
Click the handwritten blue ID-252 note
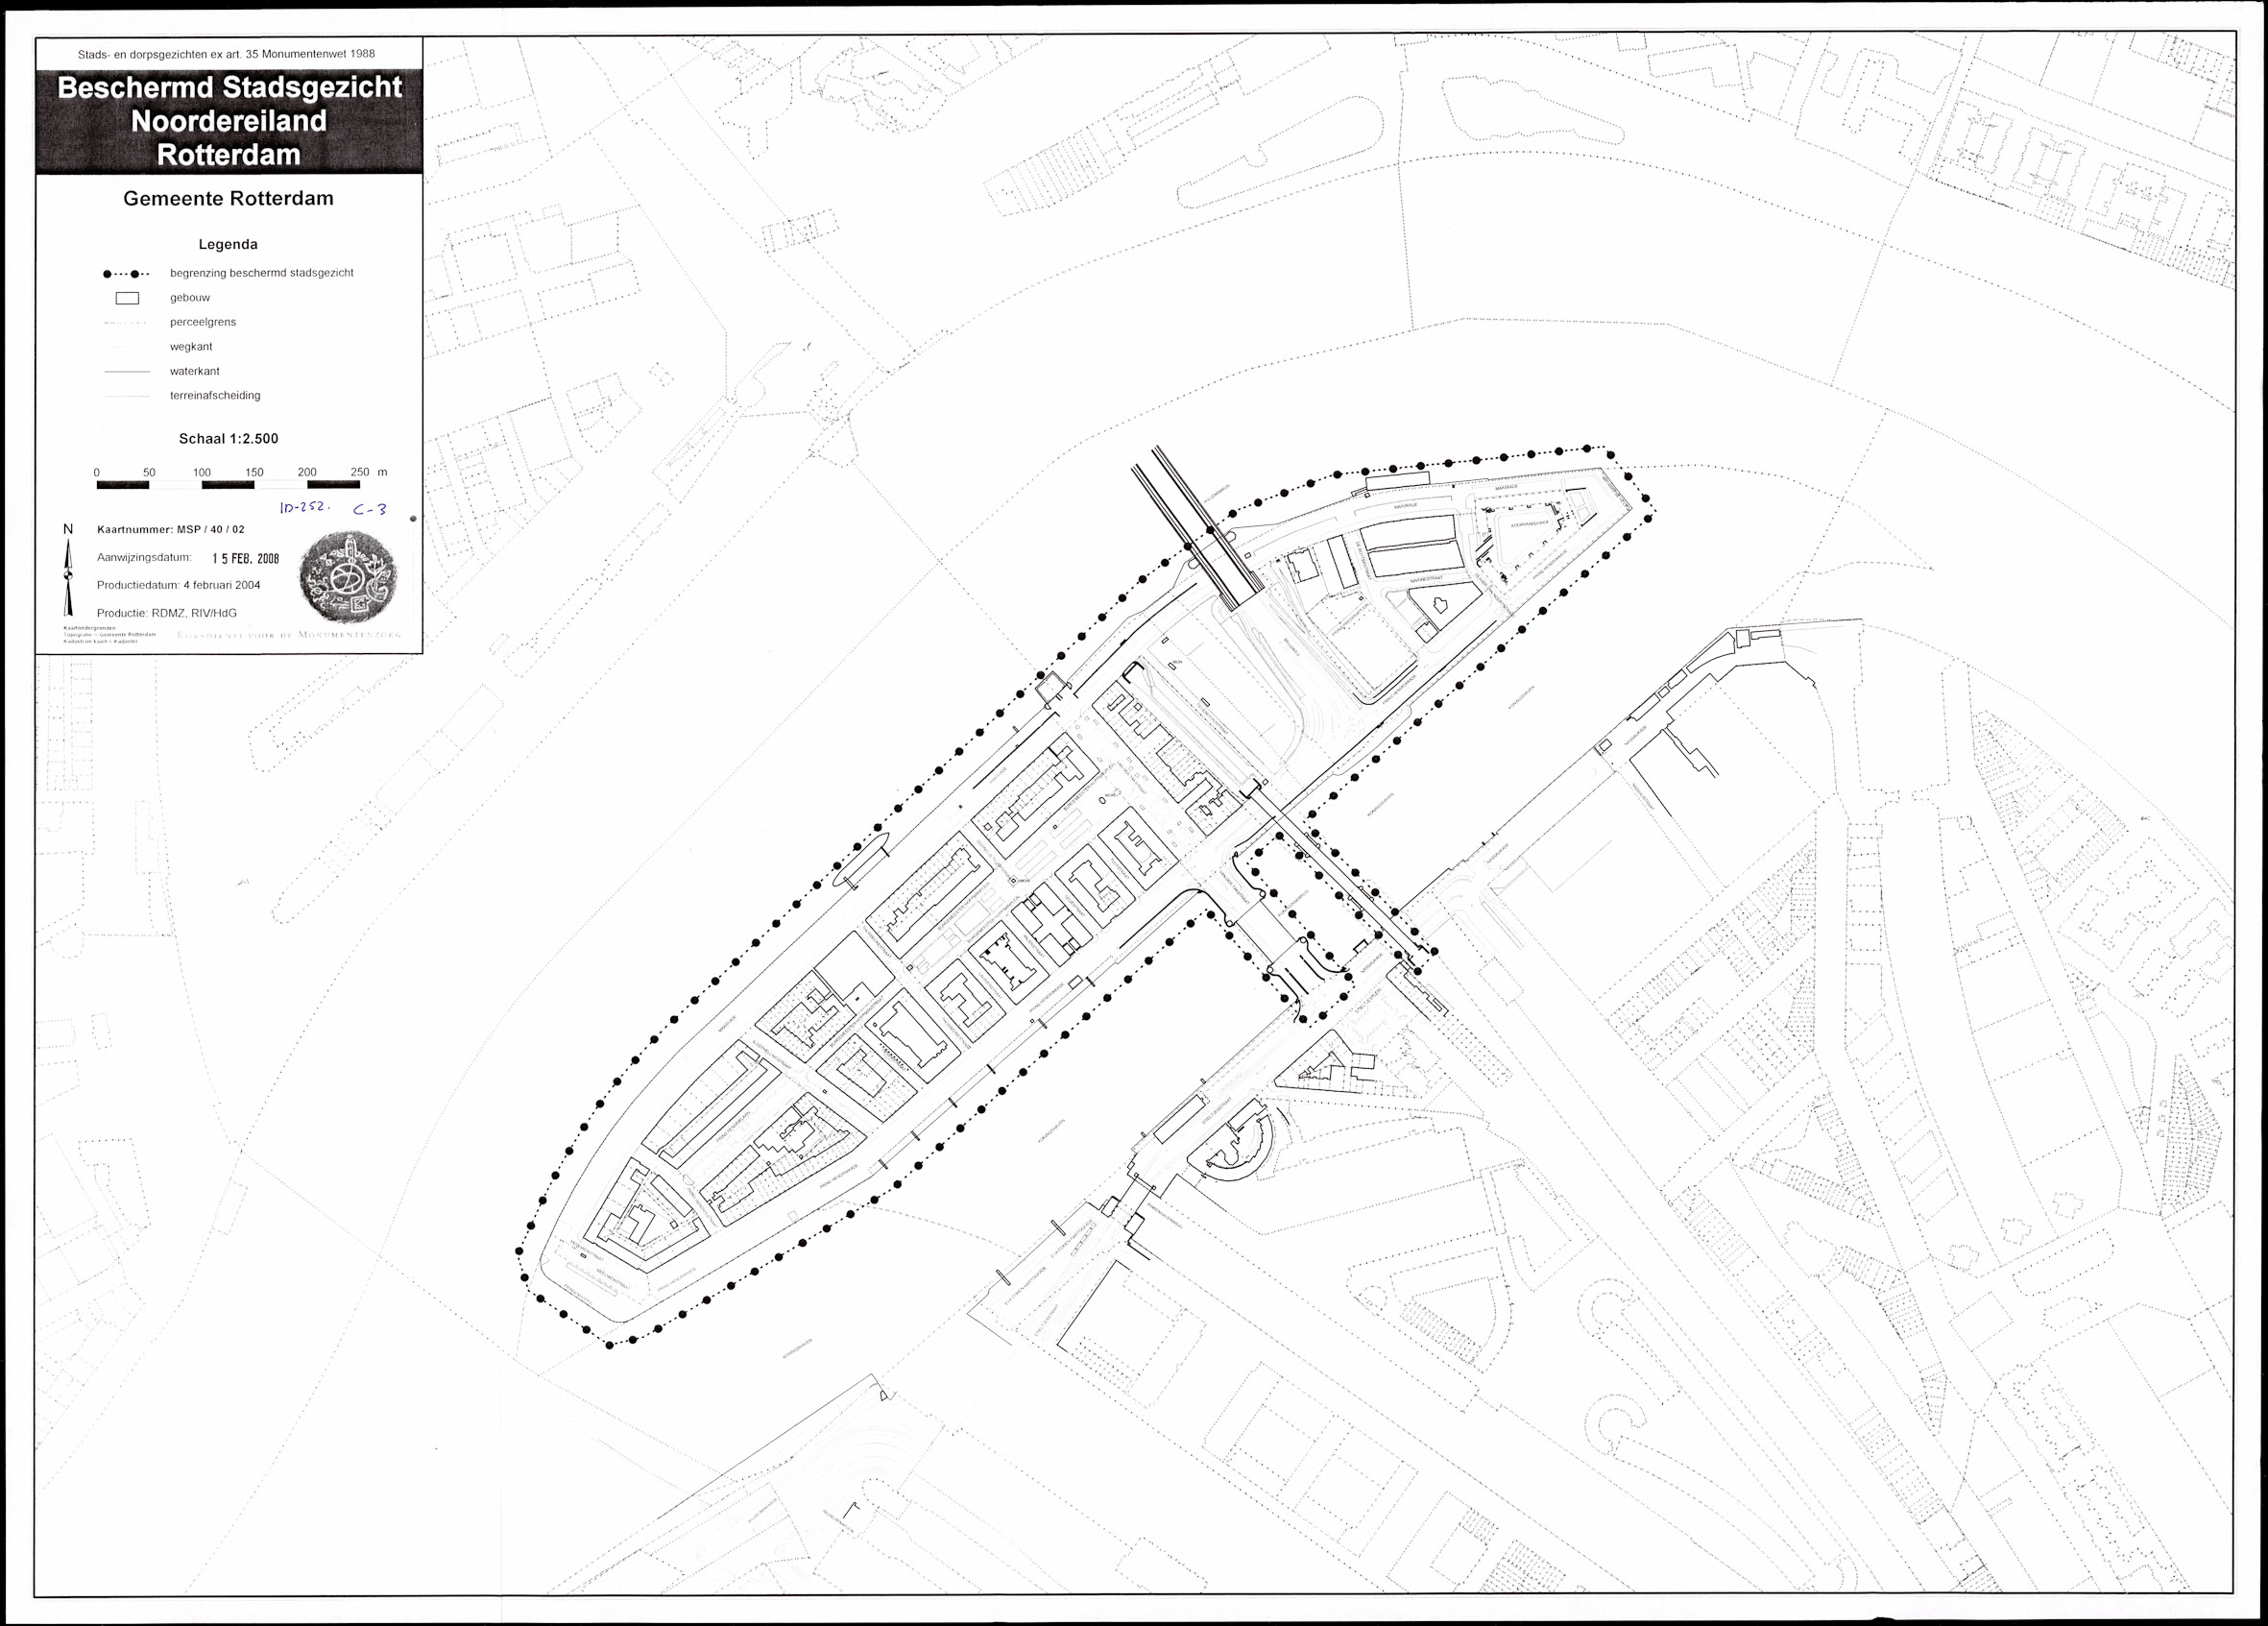tap(303, 507)
